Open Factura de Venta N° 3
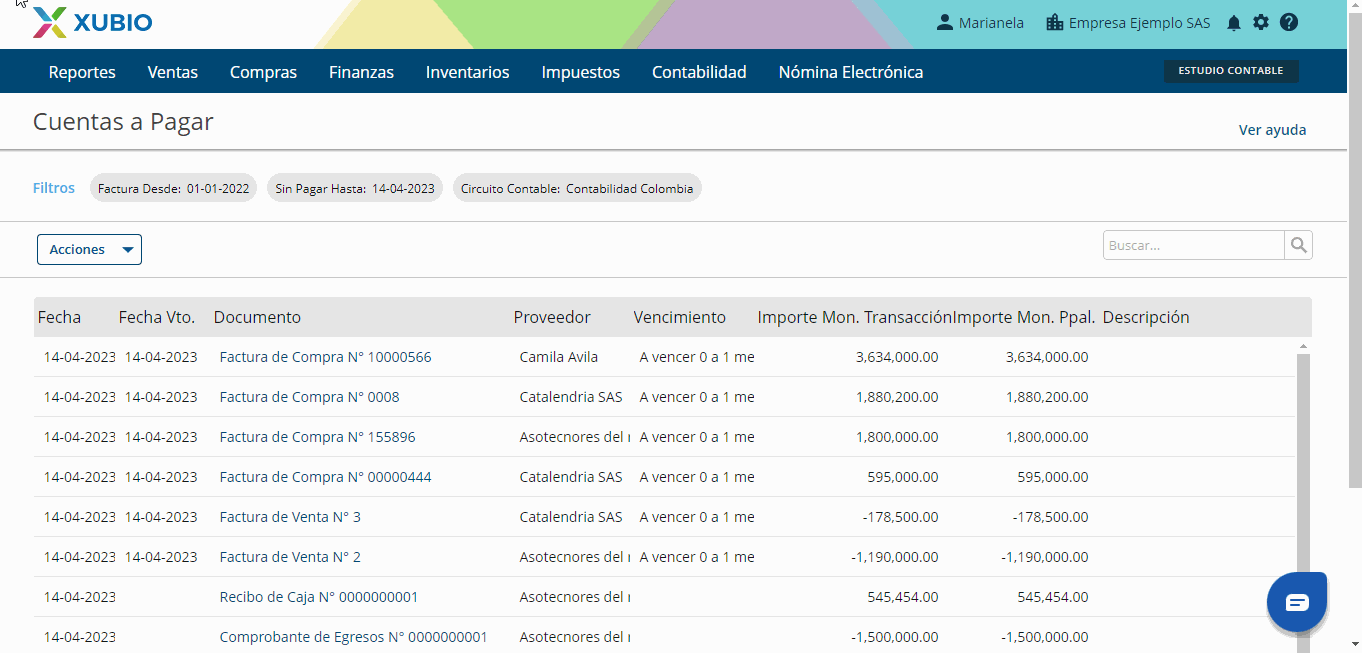 (290, 517)
